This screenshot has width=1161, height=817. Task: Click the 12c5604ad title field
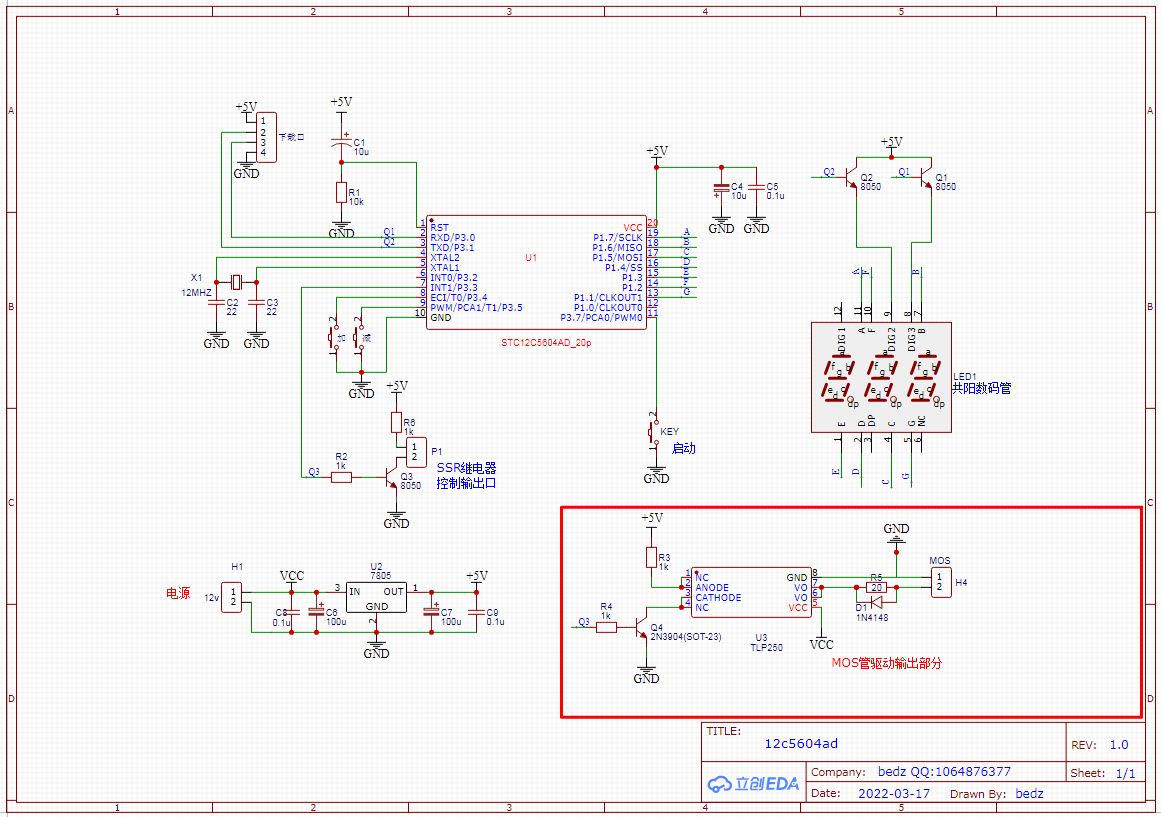801,744
